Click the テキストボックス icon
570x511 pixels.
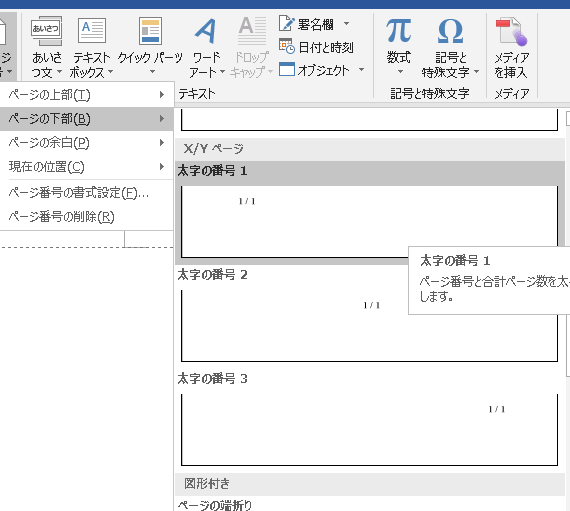coord(92,31)
